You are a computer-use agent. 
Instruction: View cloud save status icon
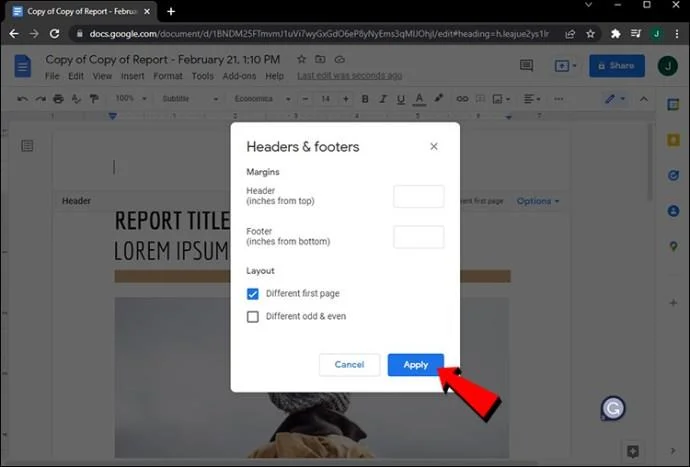click(340, 59)
